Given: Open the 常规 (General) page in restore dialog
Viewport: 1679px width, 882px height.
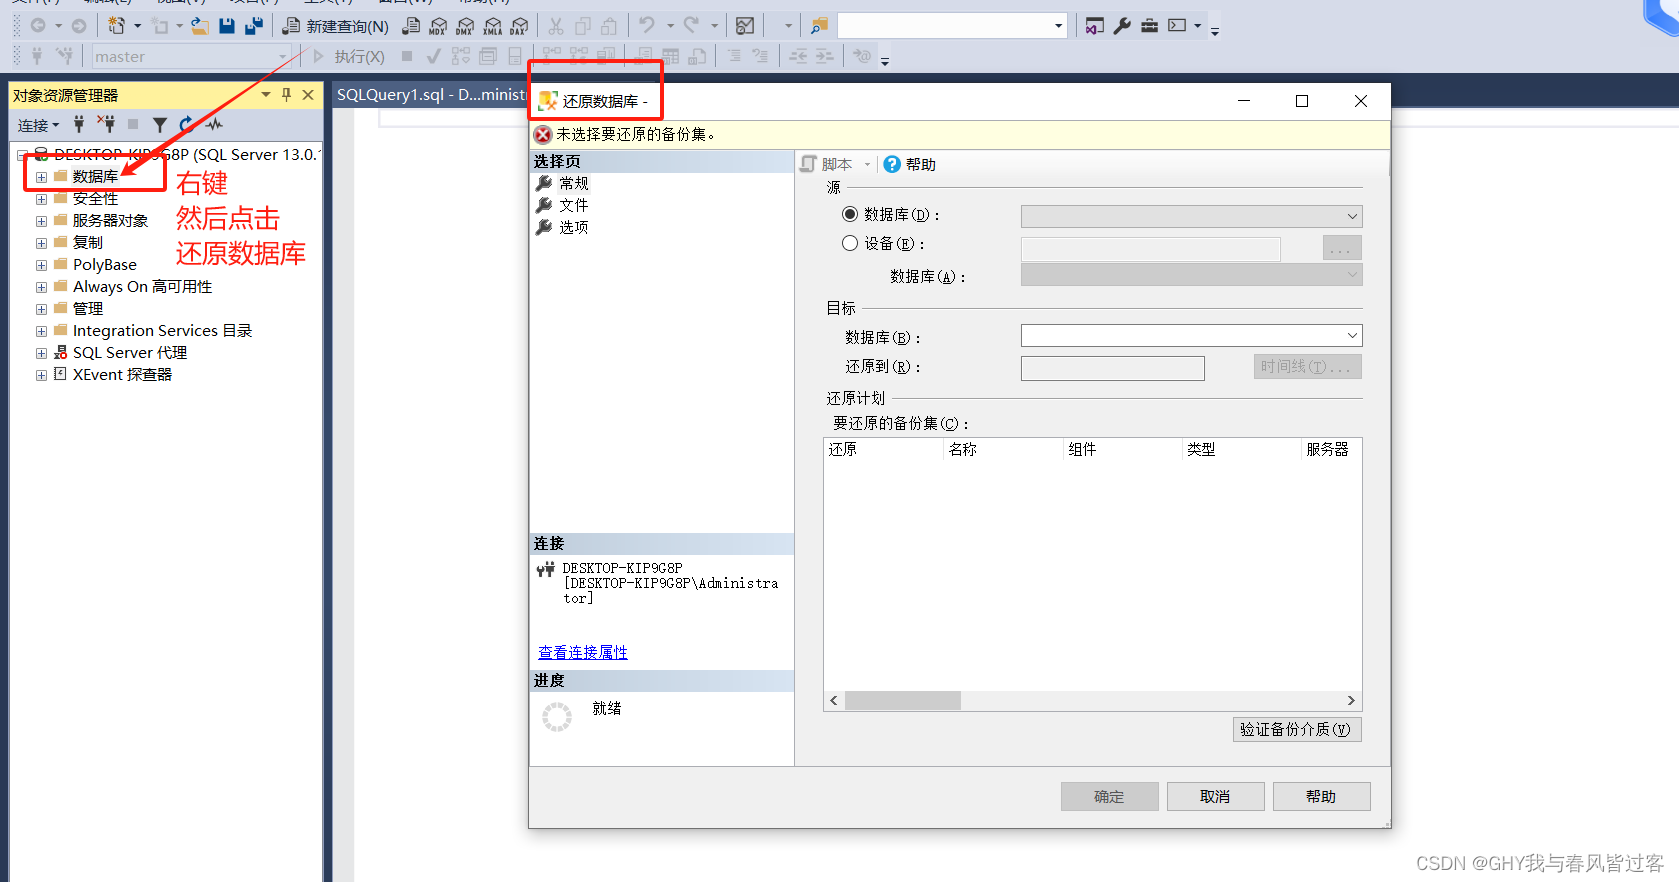Looking at the screenshot, I should pyautogui.click(x=574, y=183).
